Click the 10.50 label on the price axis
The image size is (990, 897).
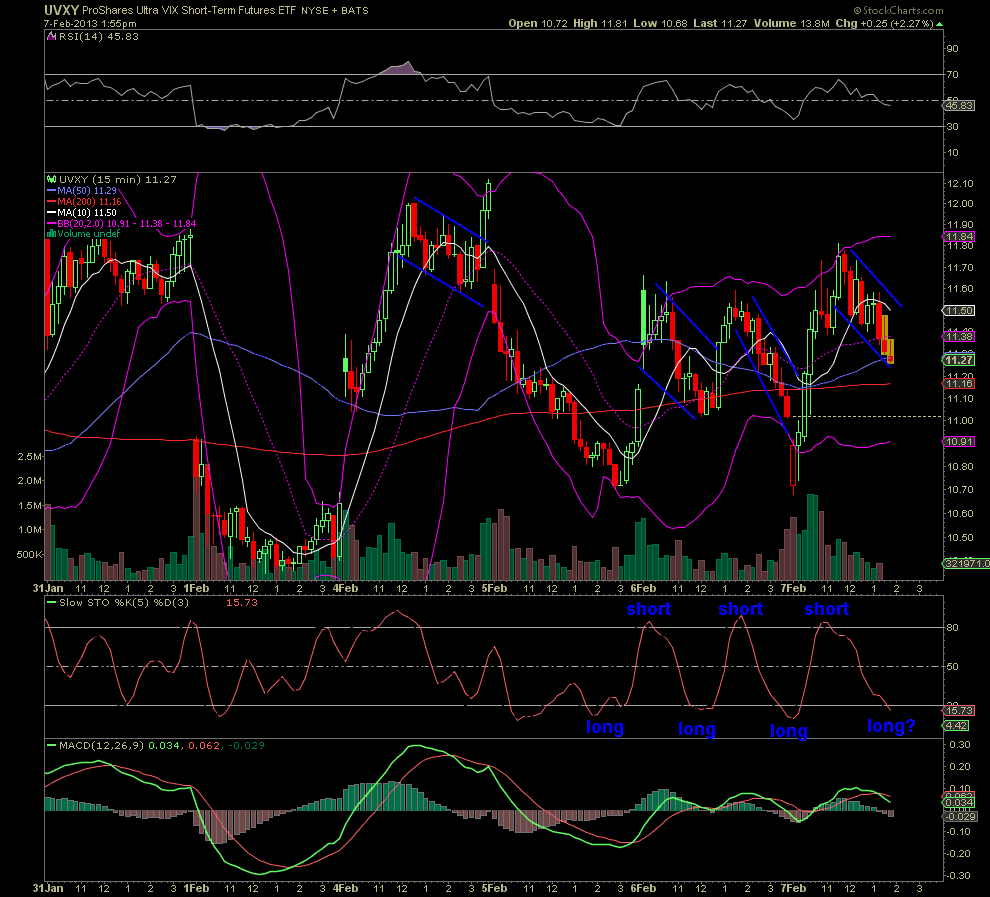coord(960,538)
